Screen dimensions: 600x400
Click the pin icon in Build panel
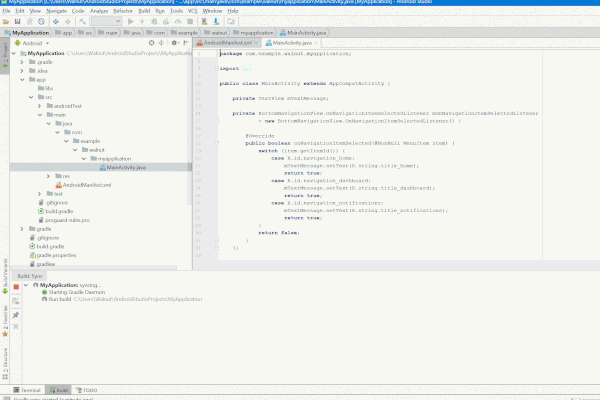click(16, 315)
